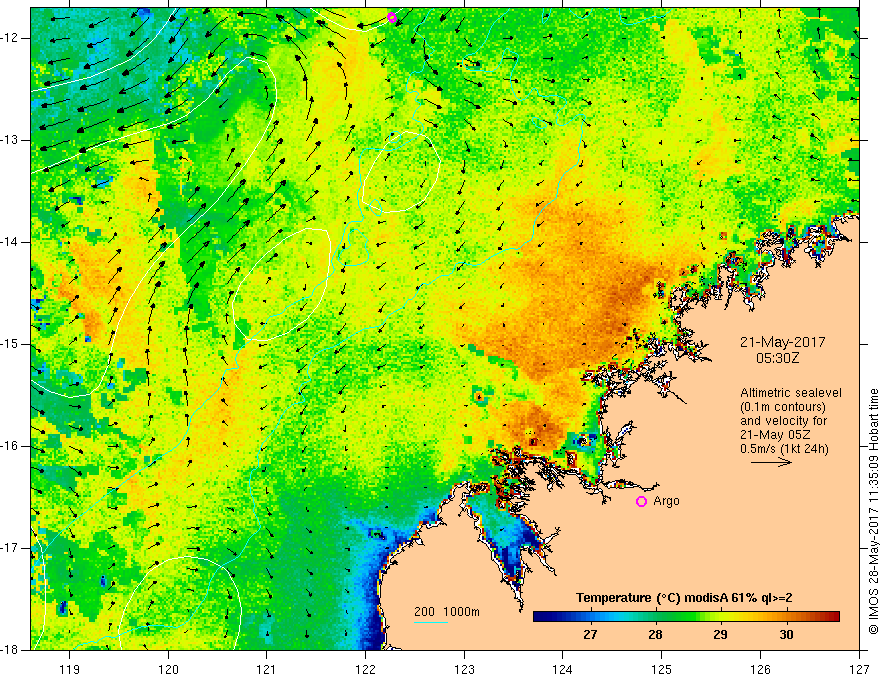Click the Argo legend label text
The width and height of the screenshot is (880, 680).
(x=666, y=501)
